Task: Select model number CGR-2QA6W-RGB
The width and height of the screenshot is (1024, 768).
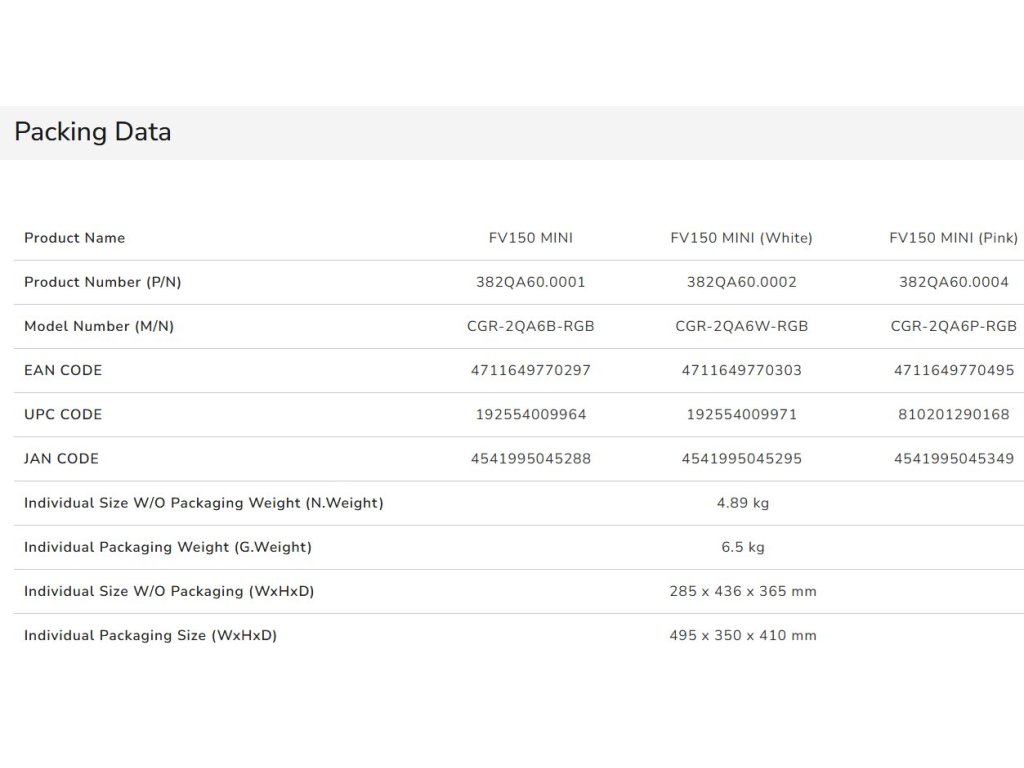Action: pos(741,326)
